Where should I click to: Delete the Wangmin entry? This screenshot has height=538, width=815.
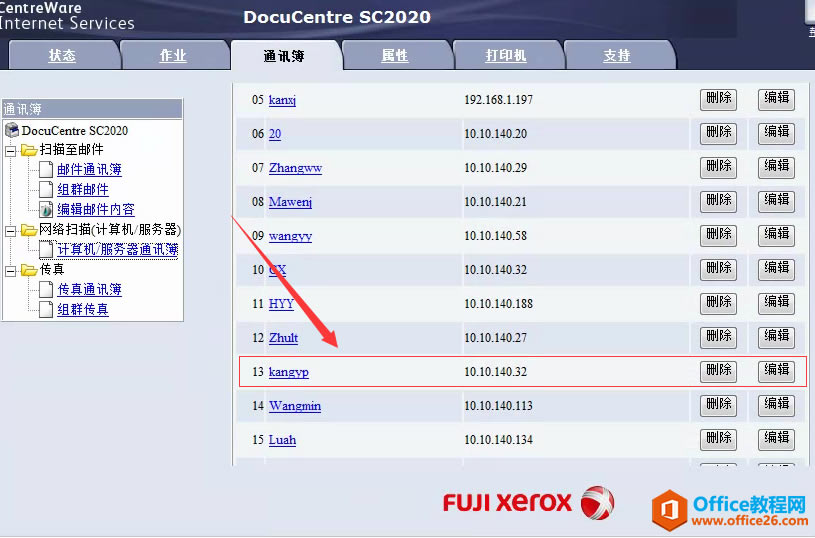[718, 405]
